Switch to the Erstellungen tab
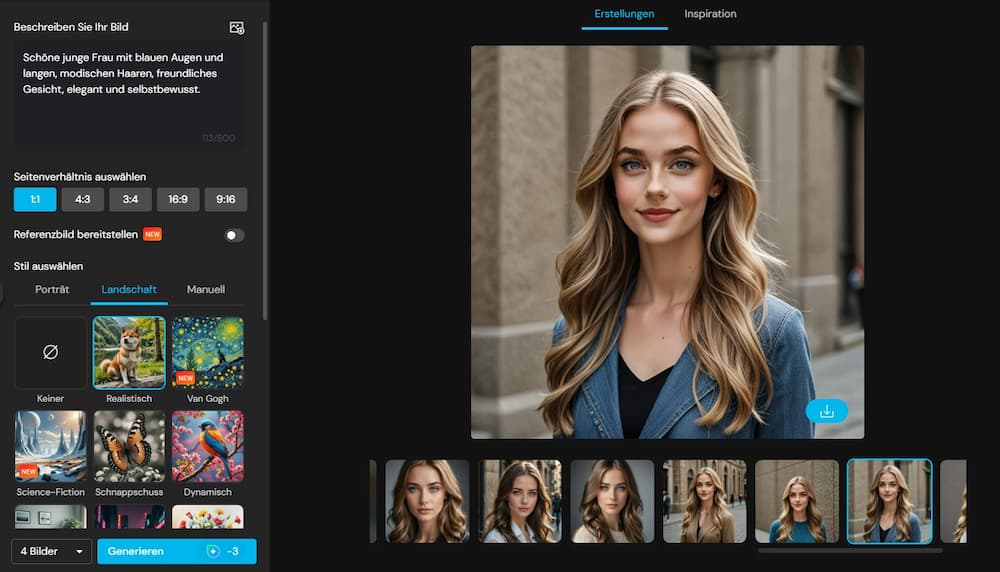Viewport: 1000px width, 572px height. (x=624, y=14)
